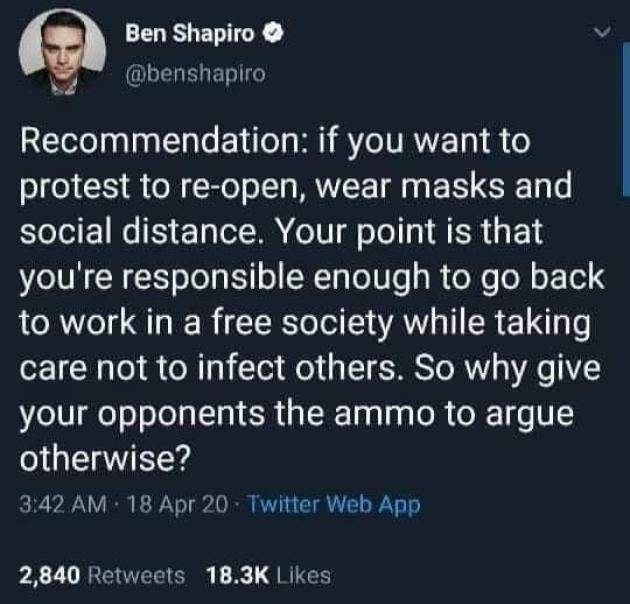Click the blue scrollbar thumb on right edge
Image resolution: width=630 pixels, height=604 pixels.
coord(624,119)
